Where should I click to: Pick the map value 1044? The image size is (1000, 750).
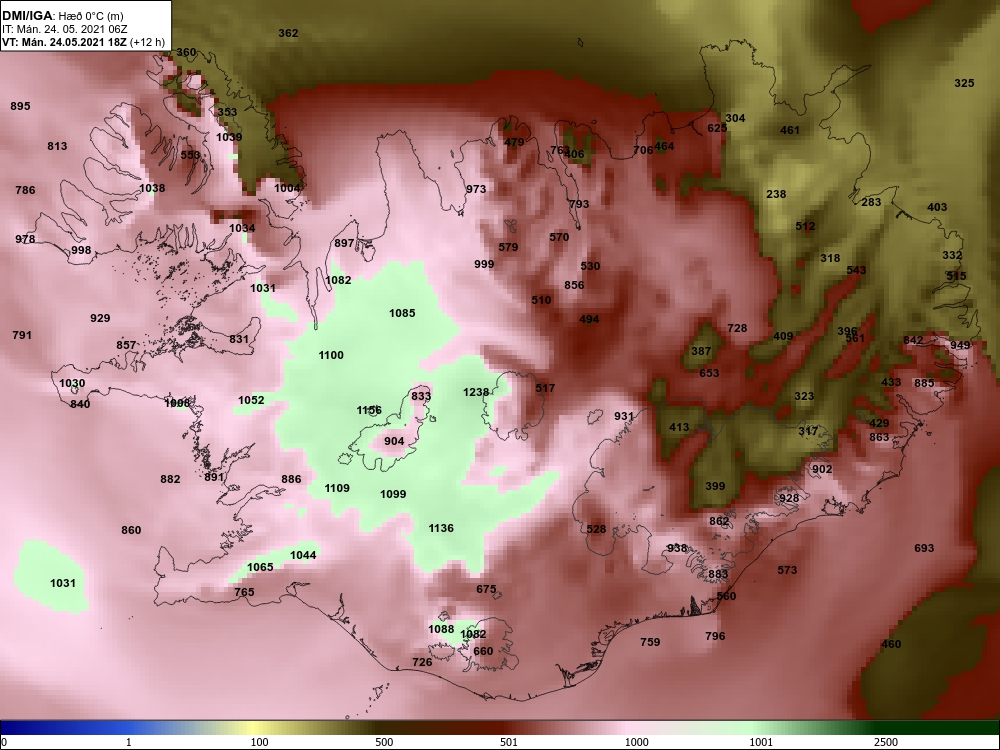point(303,555)
